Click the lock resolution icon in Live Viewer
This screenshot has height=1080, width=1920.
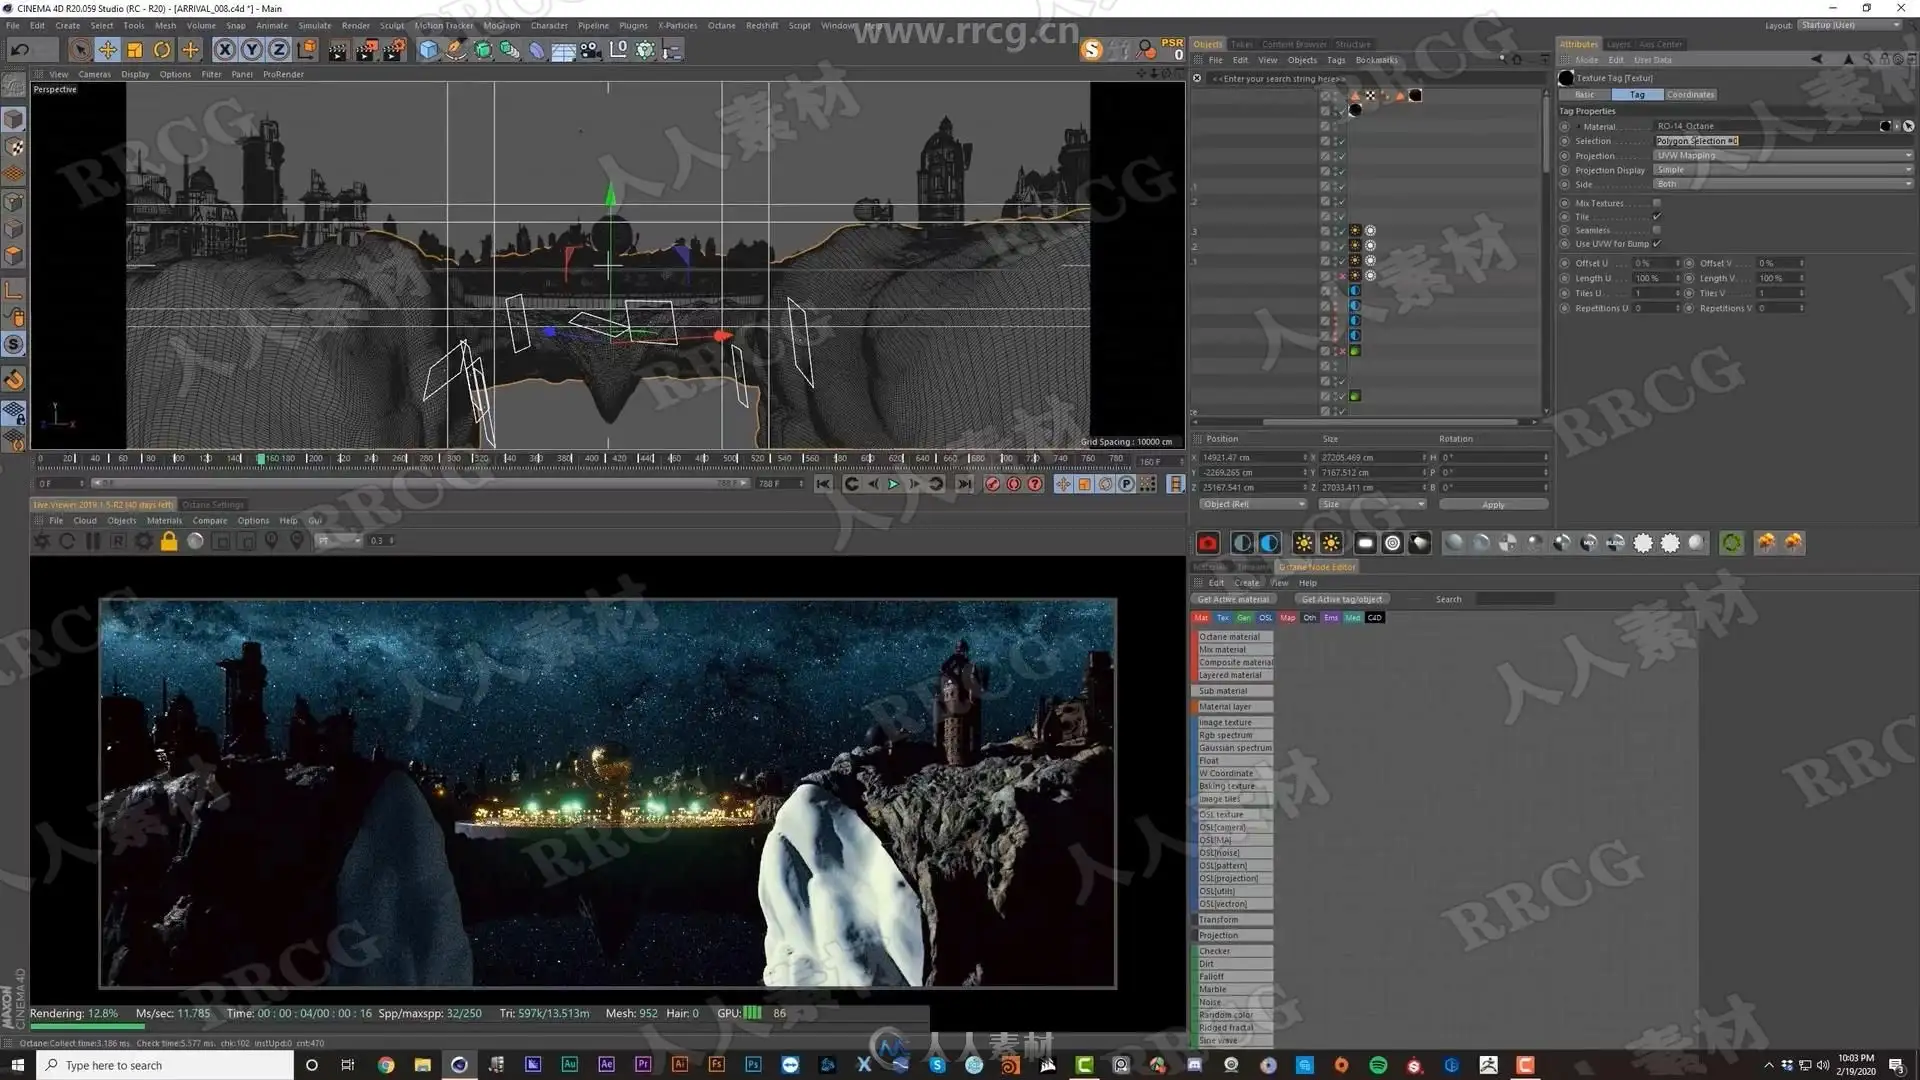pos(169,541)
